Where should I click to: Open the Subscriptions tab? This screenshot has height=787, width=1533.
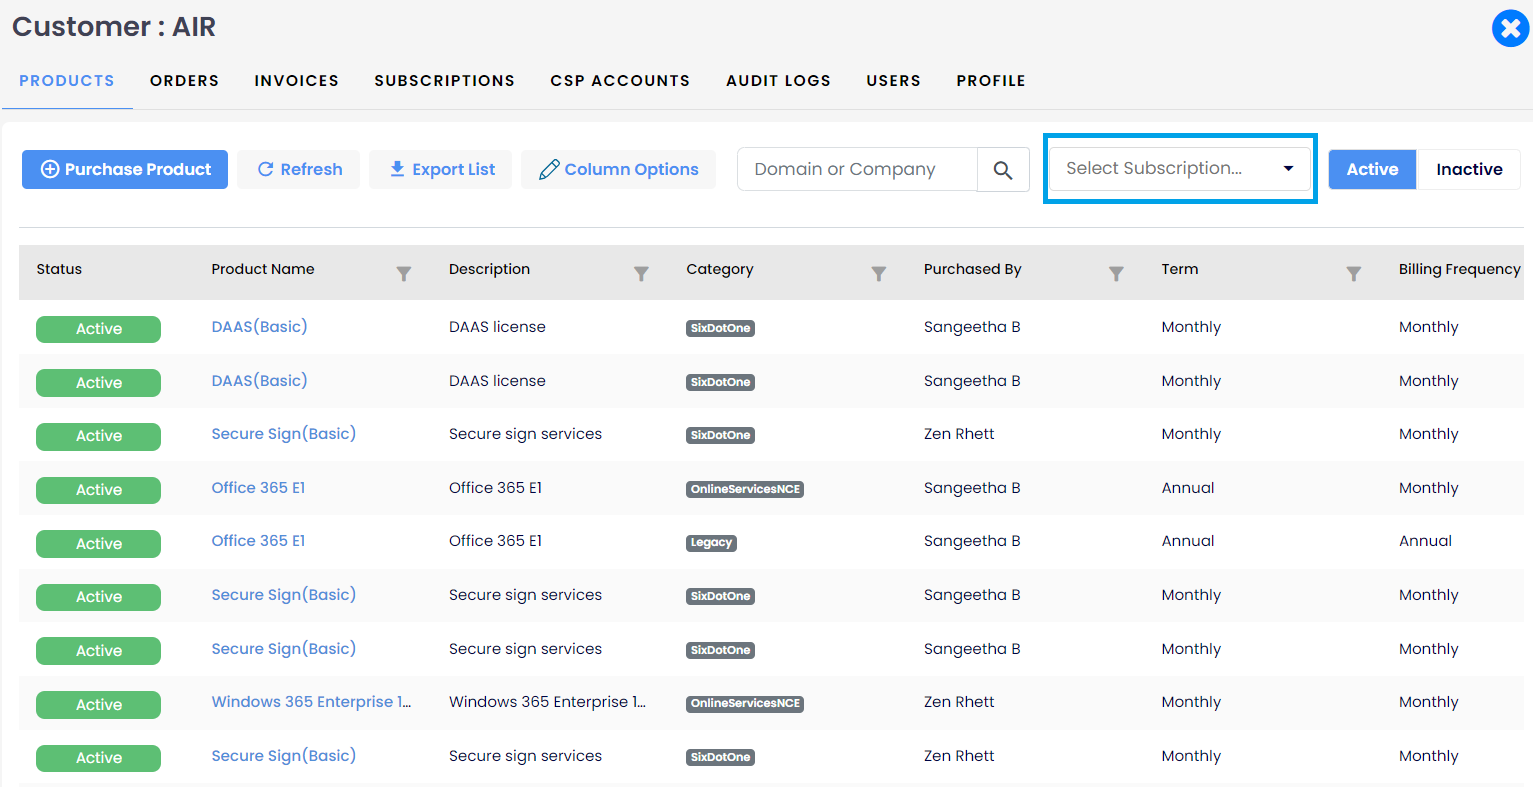445,81
